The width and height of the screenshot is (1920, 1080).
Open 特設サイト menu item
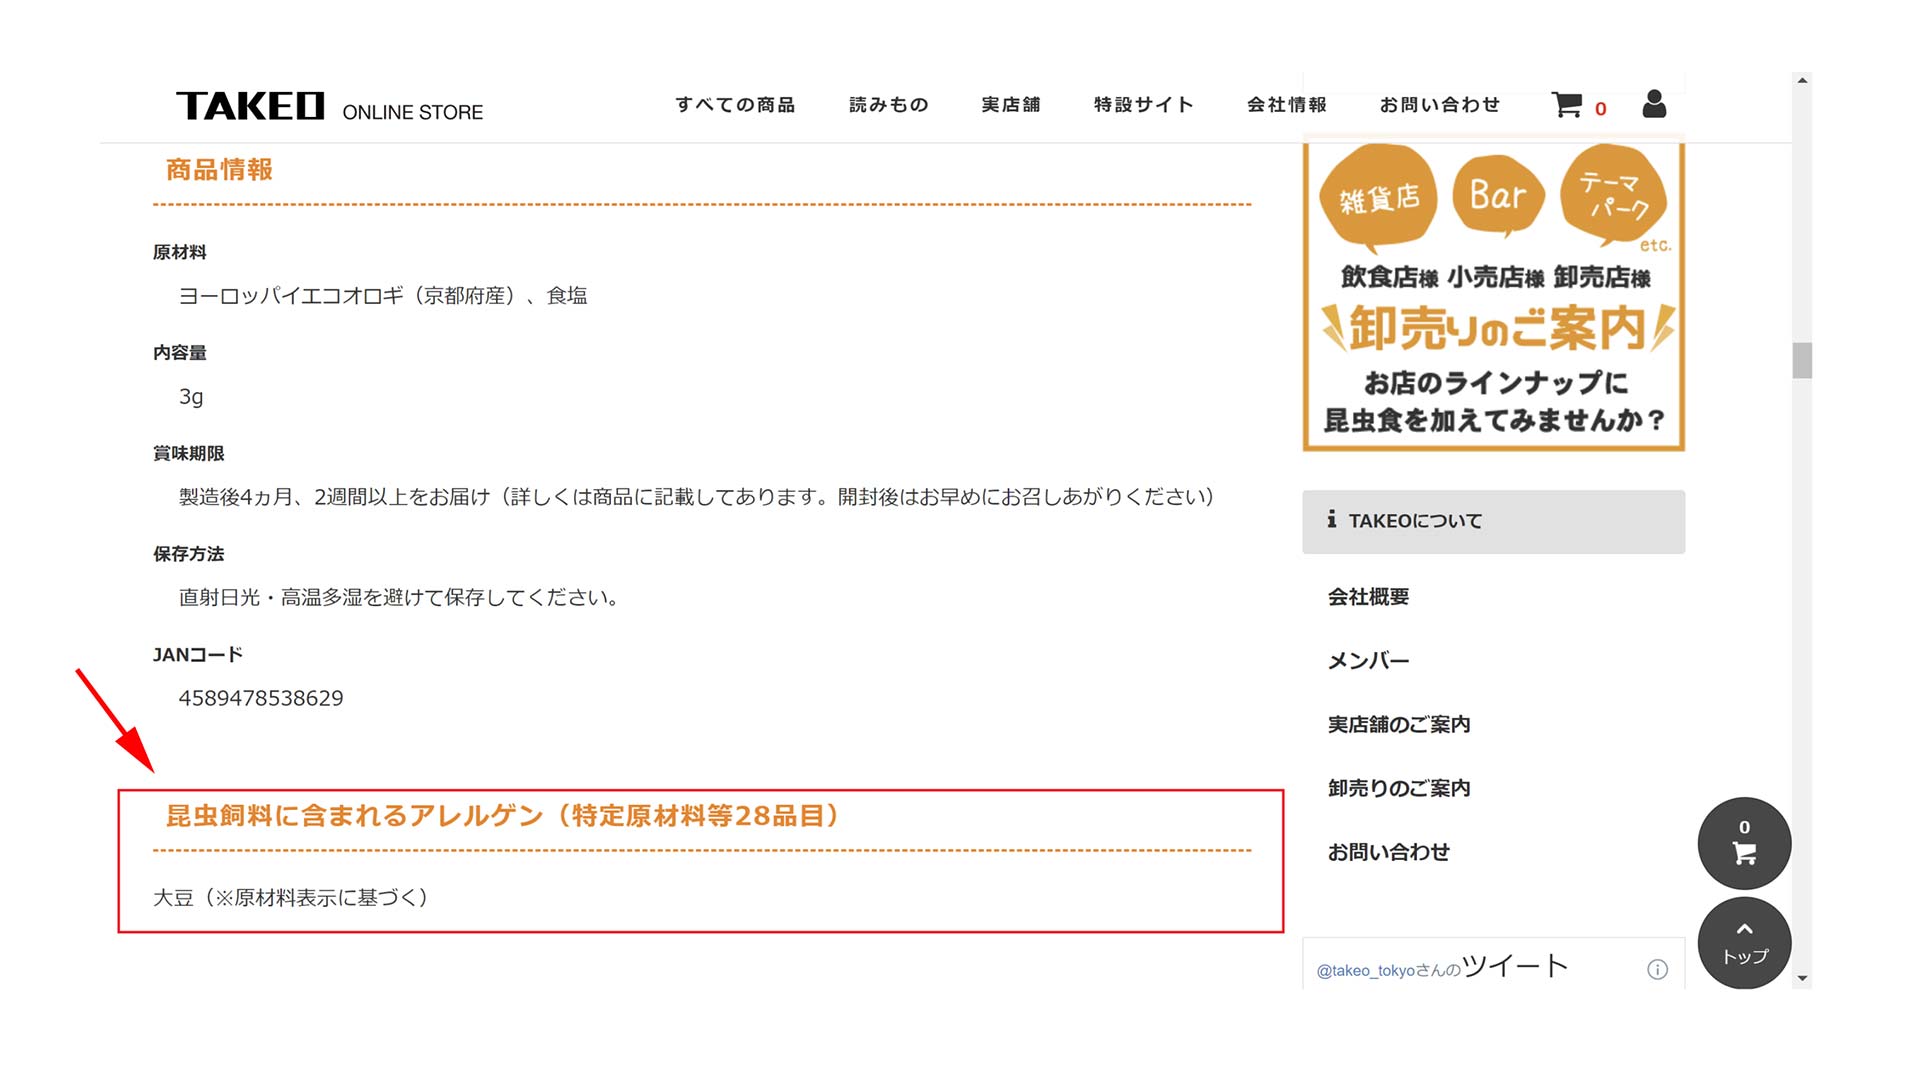click(1143, 105)
